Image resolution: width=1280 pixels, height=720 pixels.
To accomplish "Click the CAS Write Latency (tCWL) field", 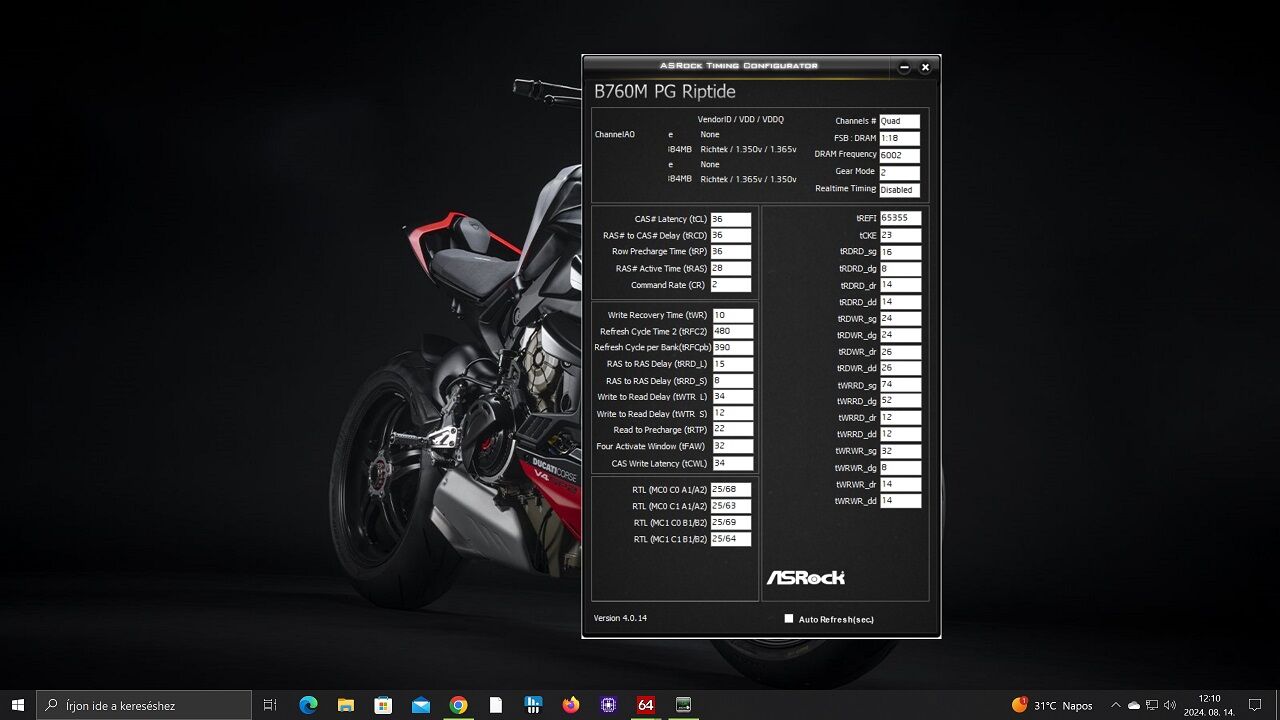I will click(x=733, y=463).
